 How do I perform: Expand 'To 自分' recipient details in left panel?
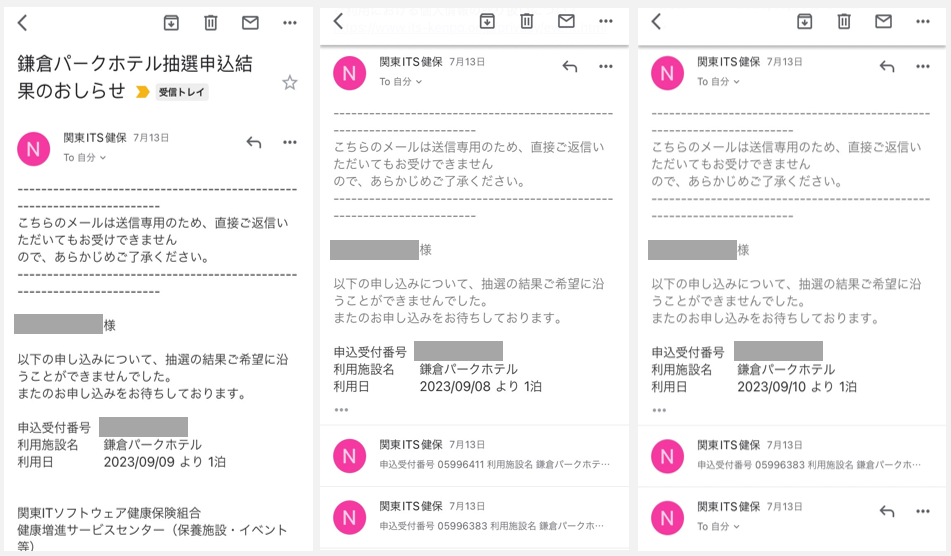click(85, 158)
